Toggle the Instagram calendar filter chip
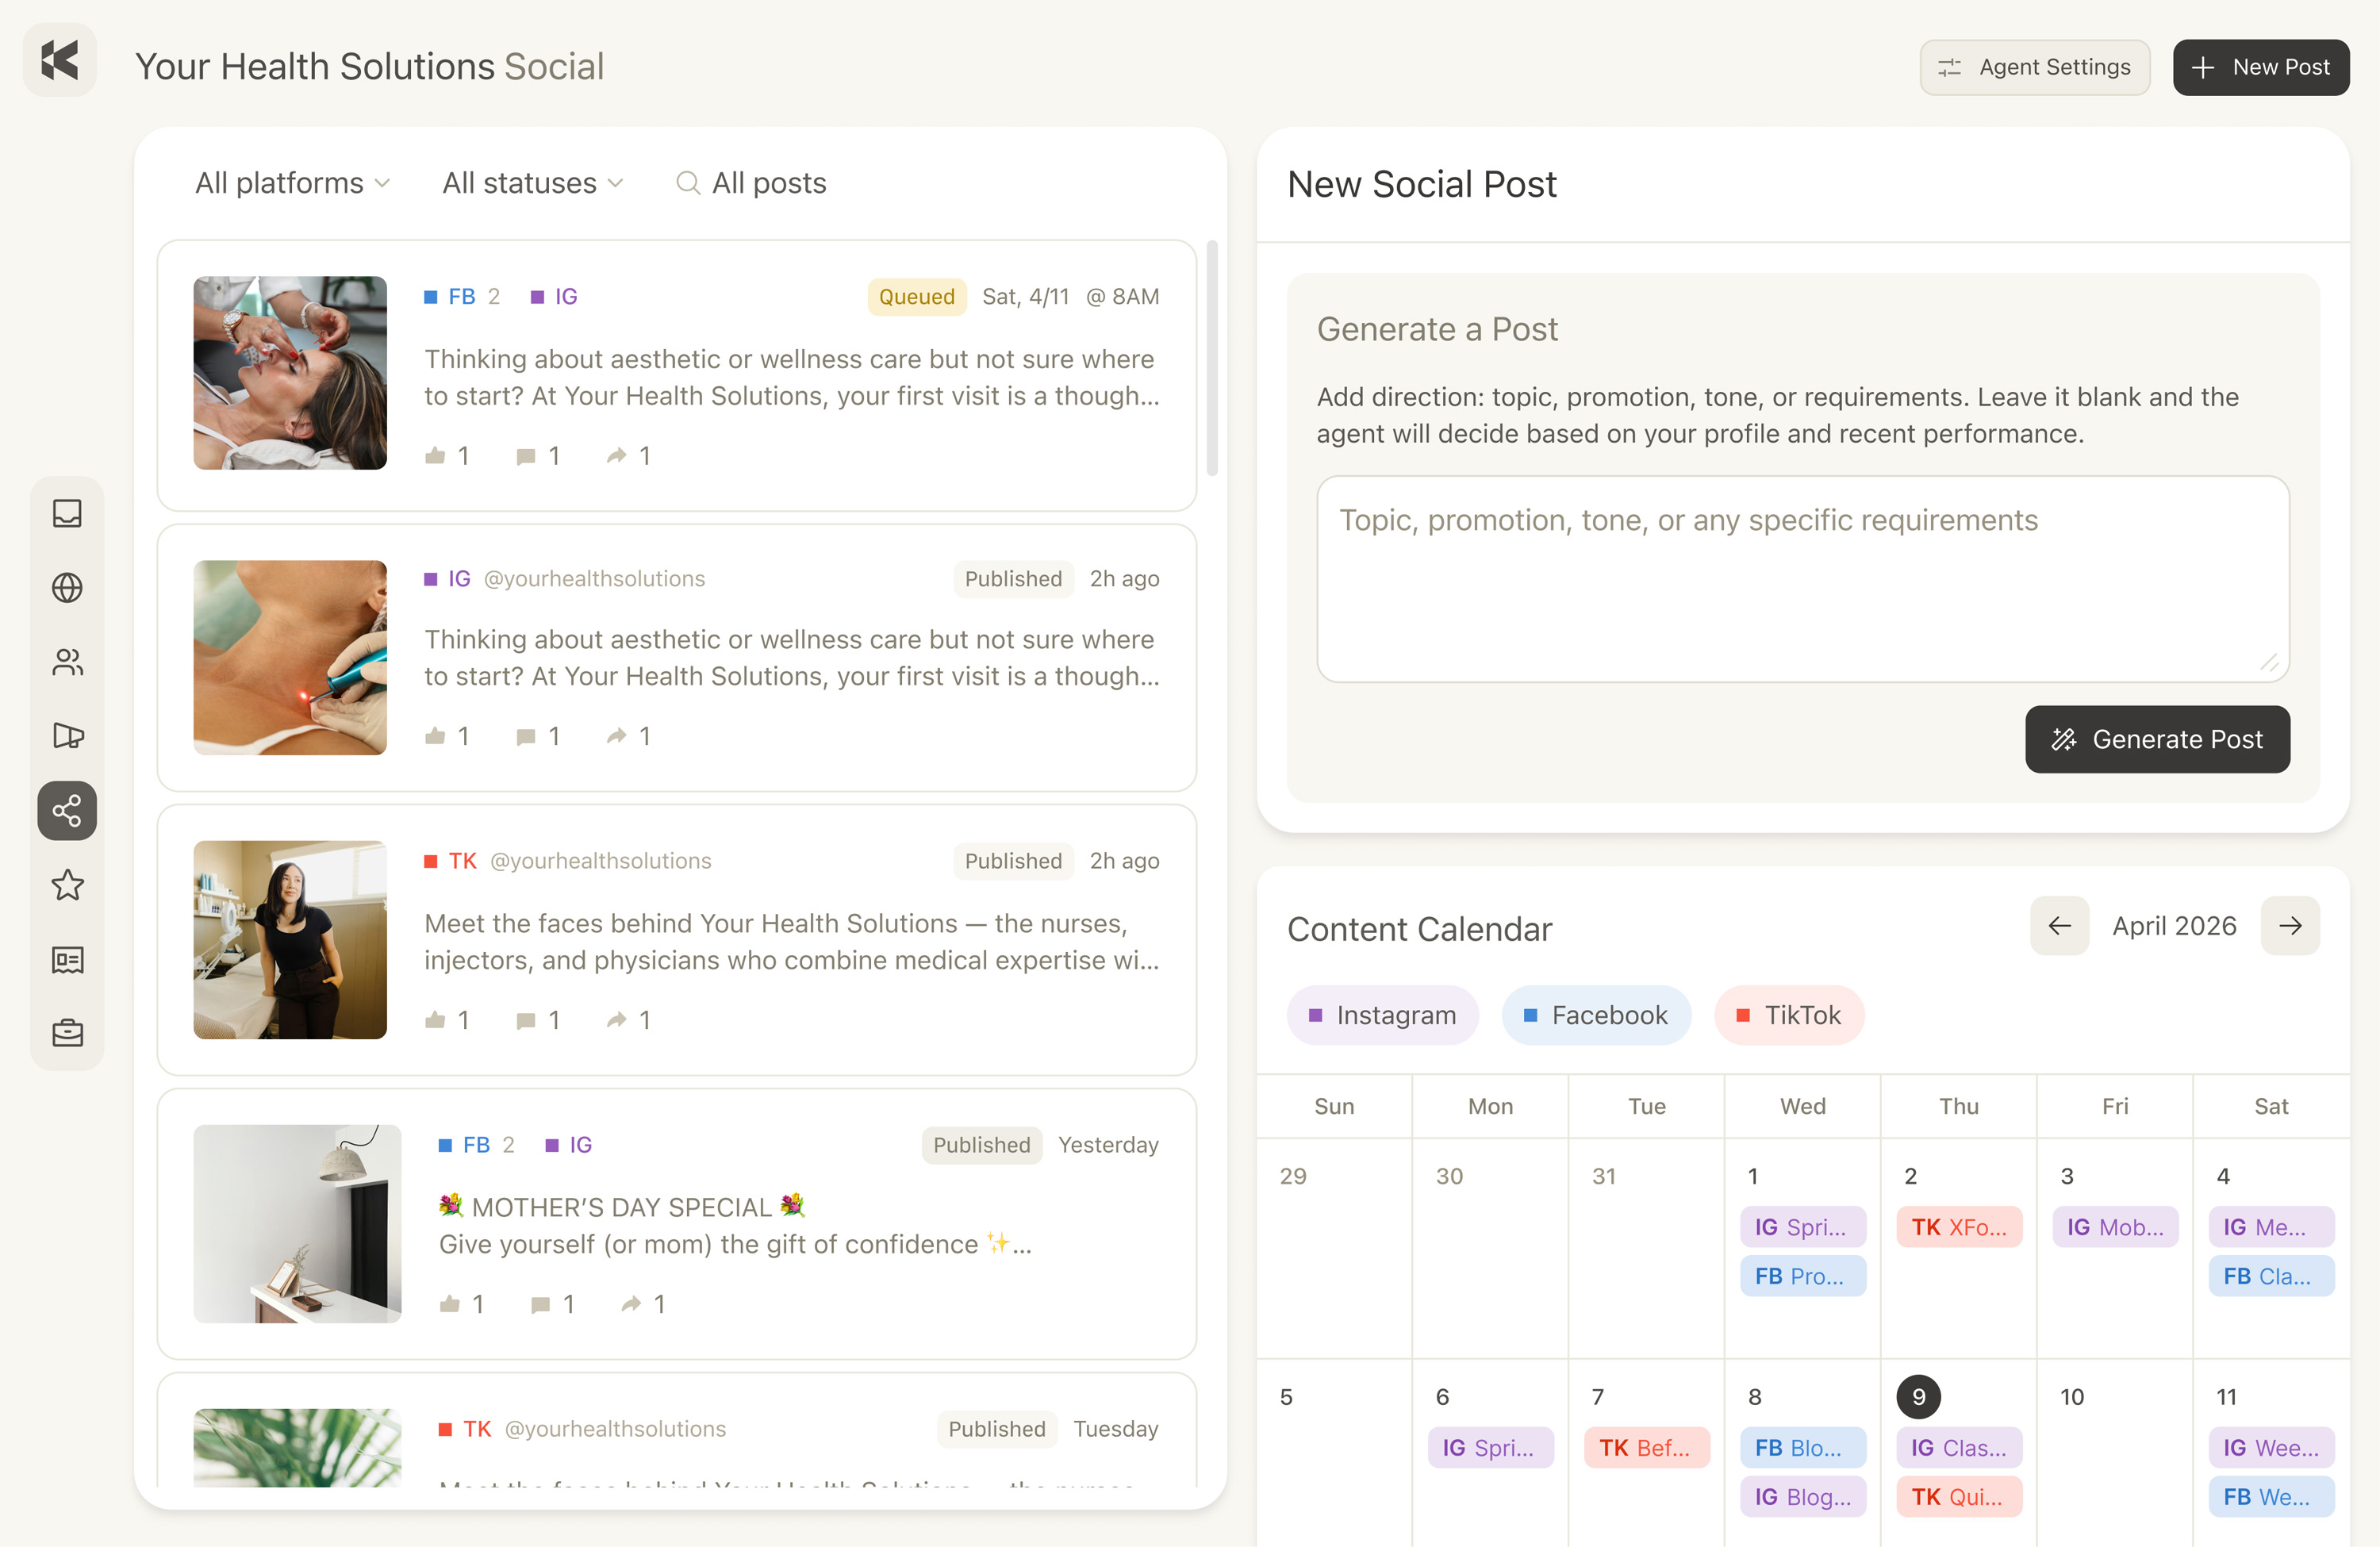 coord(1382,1015)
